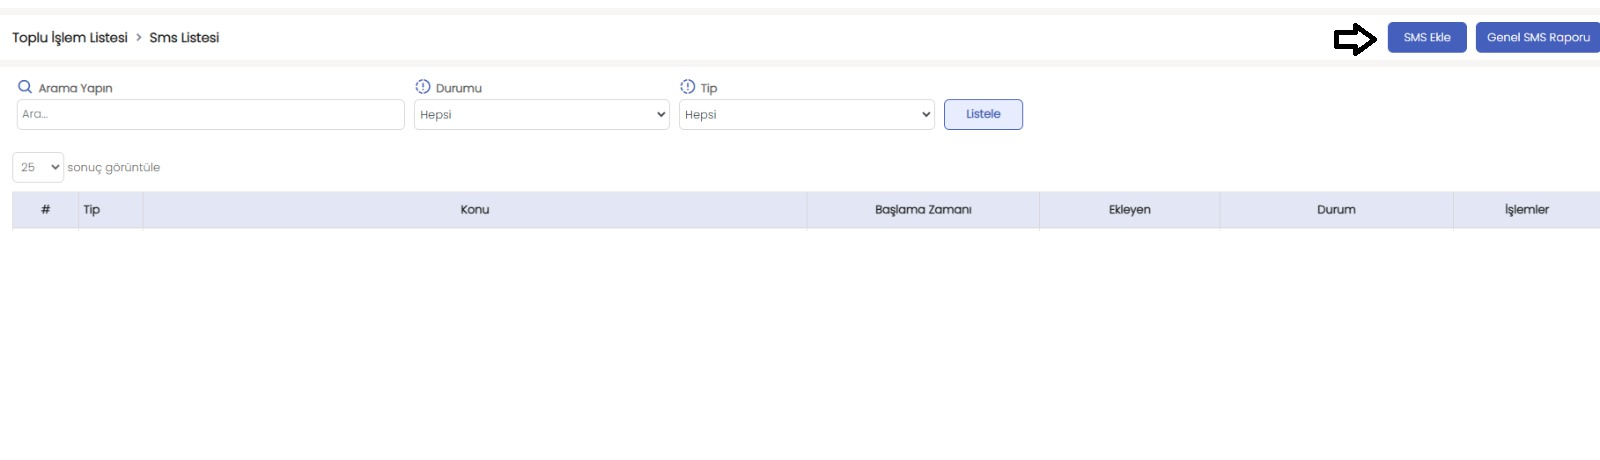Focus the Ara search input field

[x=211, y=114]
